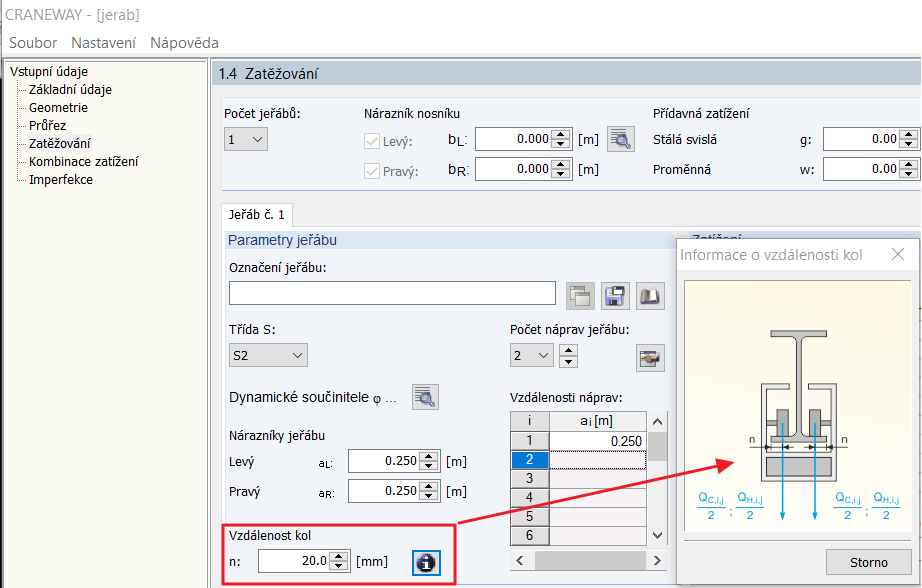Open the Soubor menu
This screenshot has width=922, height=588.
[x=33, y=43]
